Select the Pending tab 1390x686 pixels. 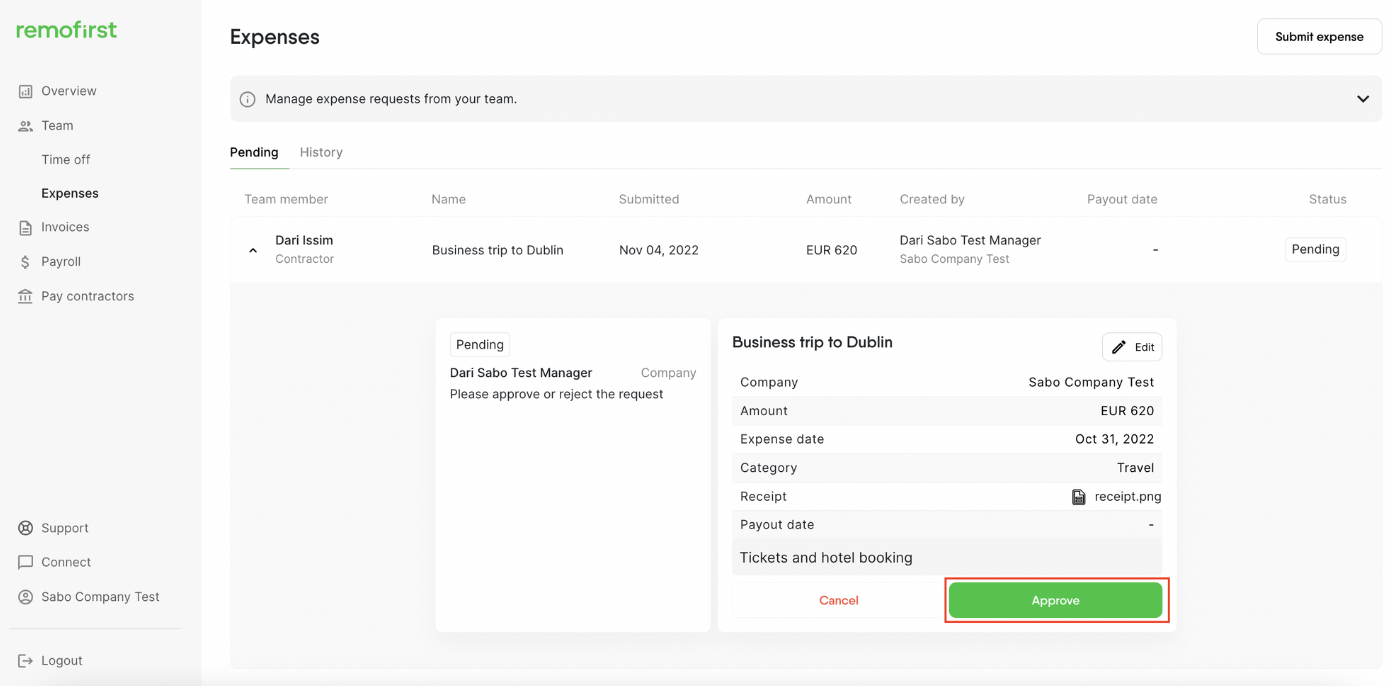(x=254, y=152)
